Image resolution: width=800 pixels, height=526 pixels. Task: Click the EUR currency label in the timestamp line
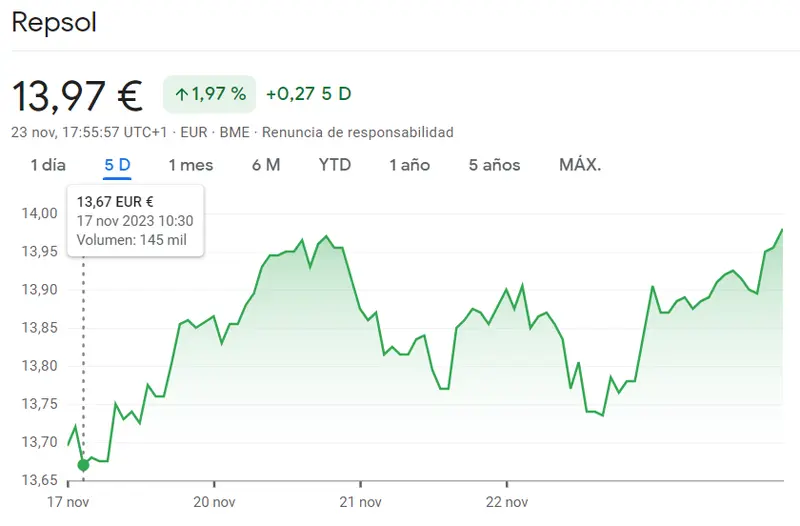[194, 132]
